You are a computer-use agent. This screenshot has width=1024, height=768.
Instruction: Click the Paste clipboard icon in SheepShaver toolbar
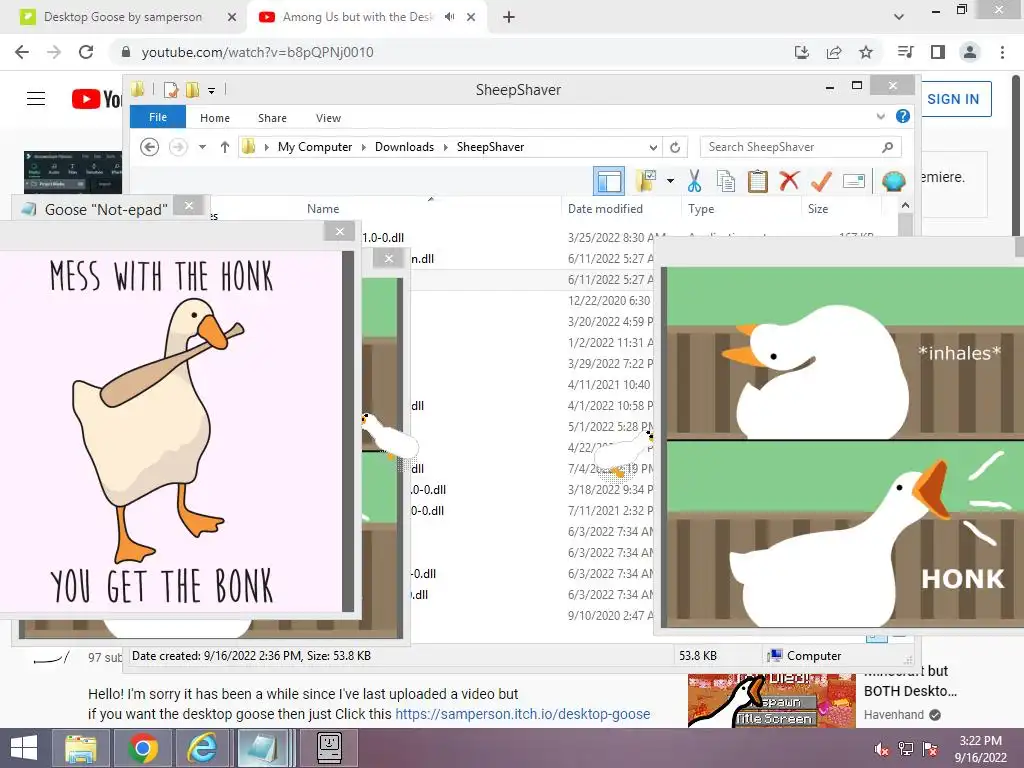click(x=758, y=181)
